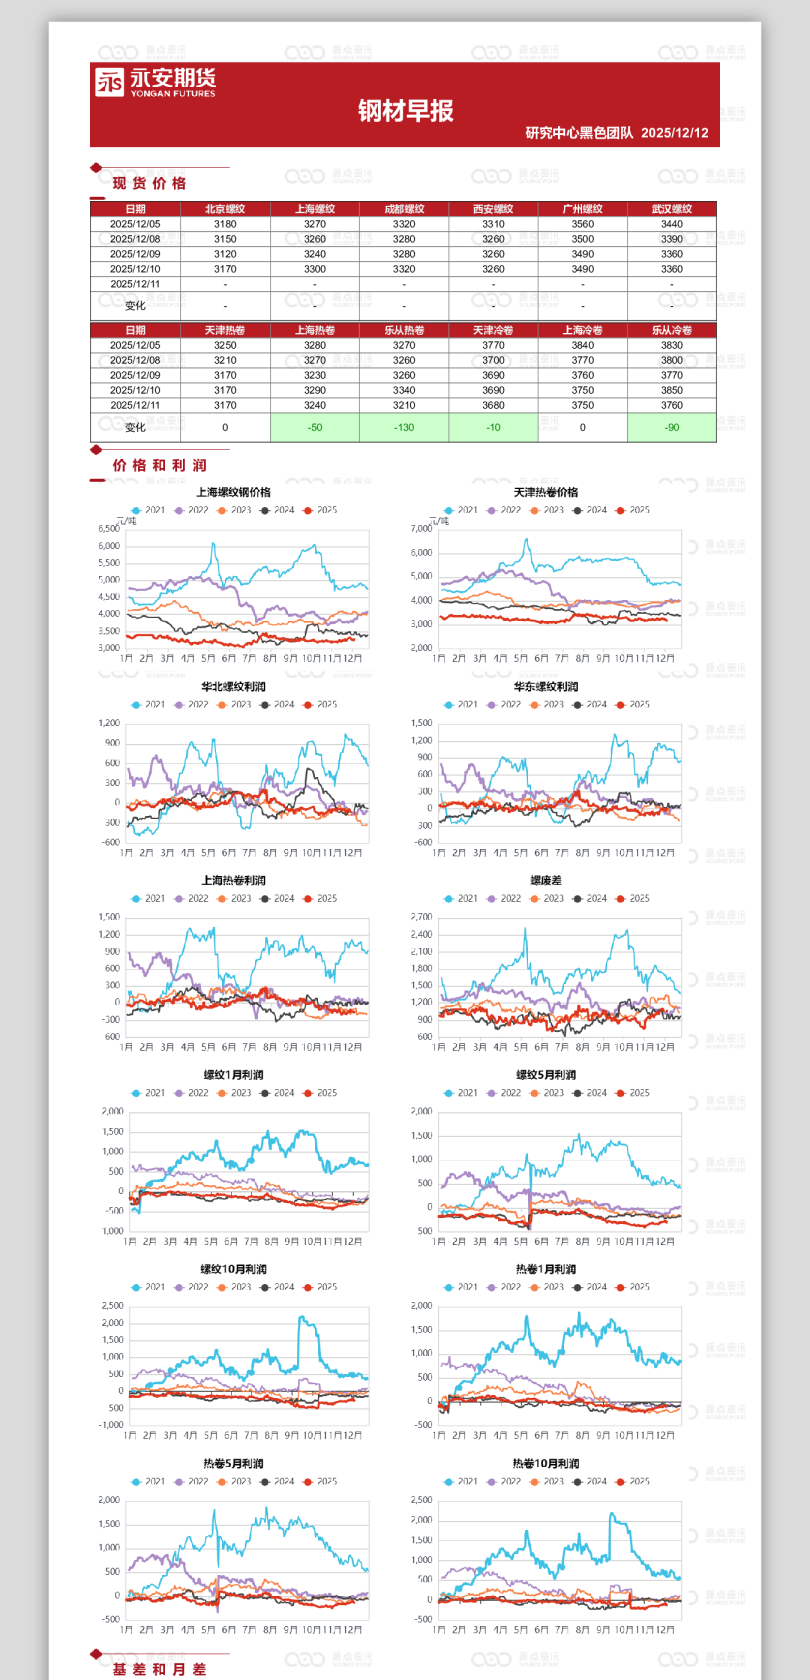810x1680 pixels.
Task: Open the 螺纹10月利润 chart
Action: pos(234,1353)
